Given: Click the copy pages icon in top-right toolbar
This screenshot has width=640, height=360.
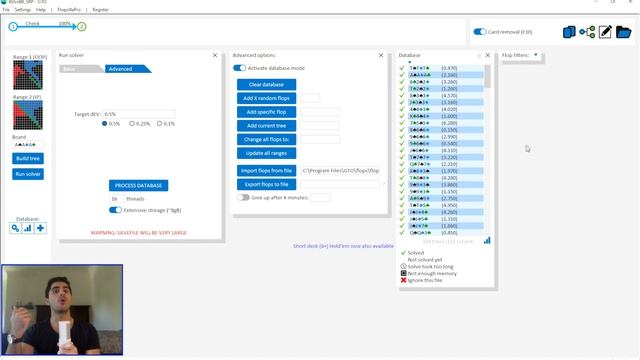Looking at the screenshot, I should (569, 32).
